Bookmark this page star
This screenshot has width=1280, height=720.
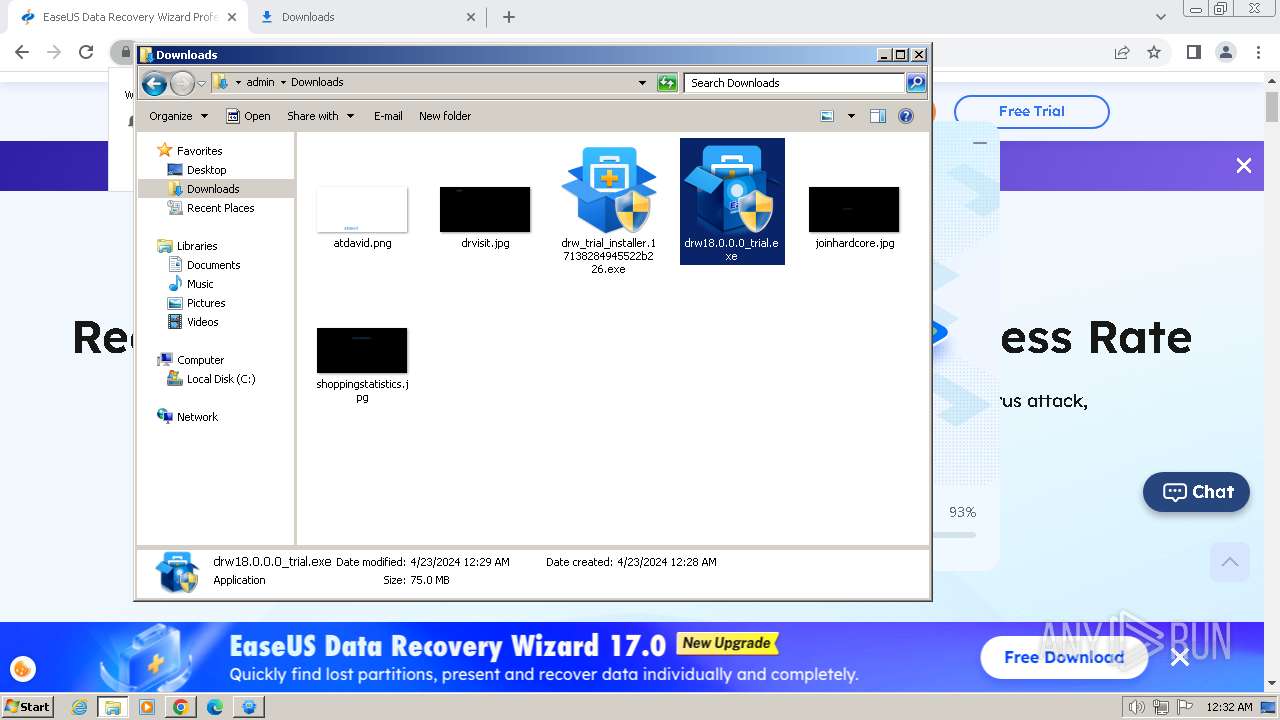tap(1154, 52)
